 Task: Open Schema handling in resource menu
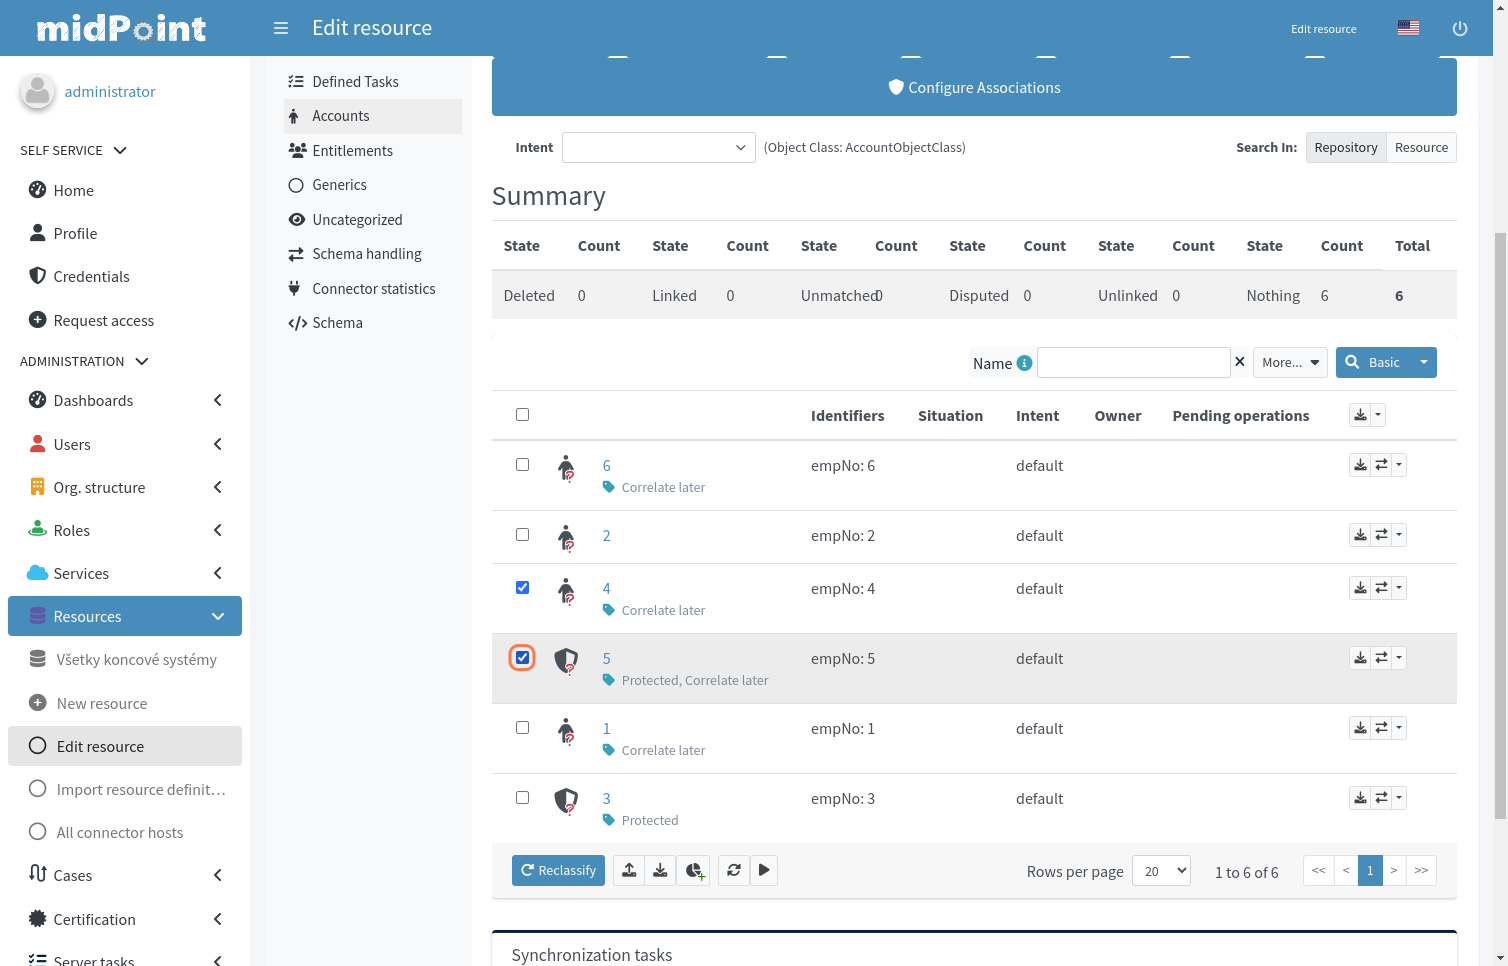[366, 254]
